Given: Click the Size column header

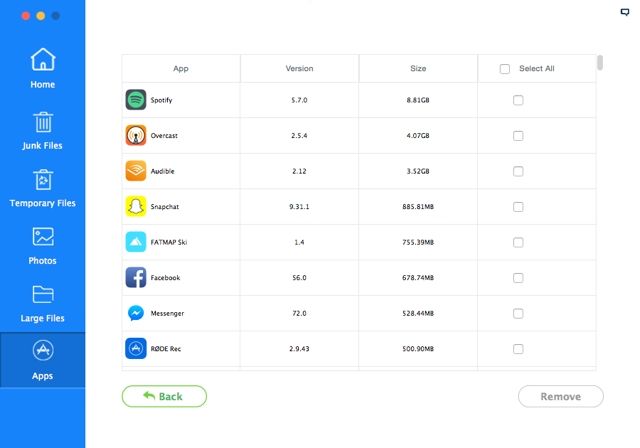Looking at the screenshot, I should click(x=418, y=69).
